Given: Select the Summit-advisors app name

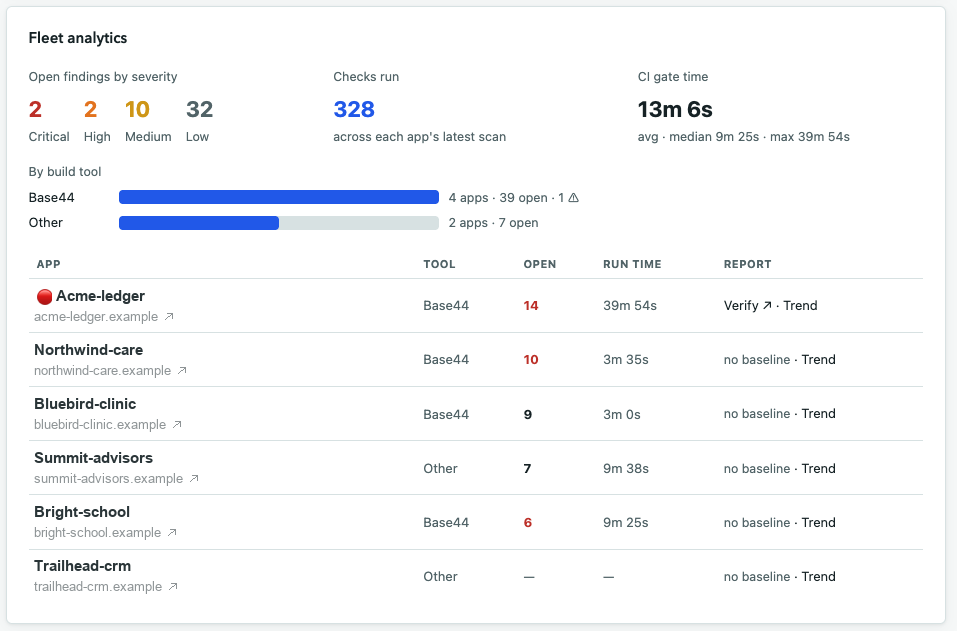Looking at the screenshot, I should (x=93, y=458).
